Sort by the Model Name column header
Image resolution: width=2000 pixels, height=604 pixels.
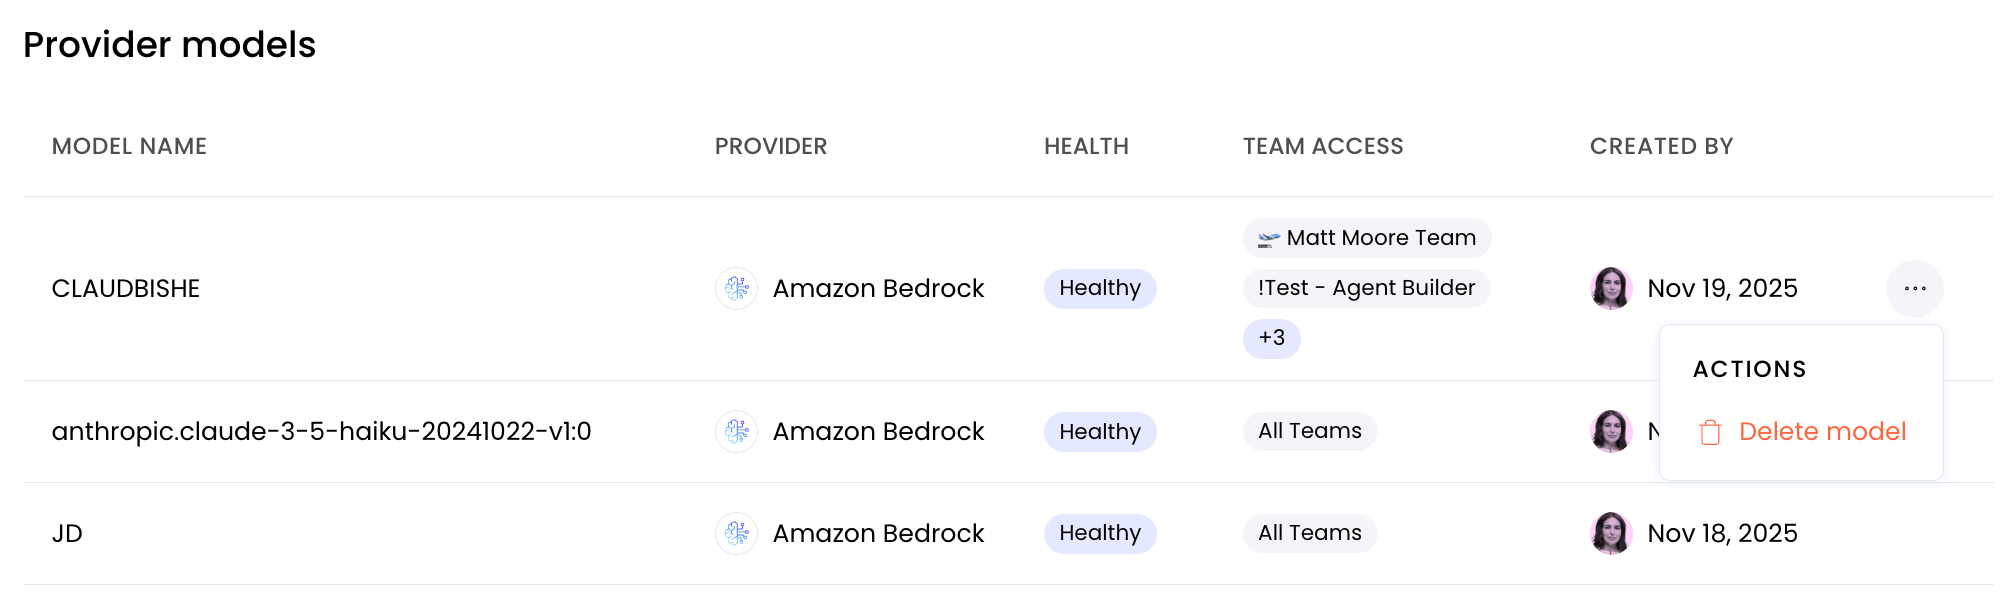click(129, 147)
